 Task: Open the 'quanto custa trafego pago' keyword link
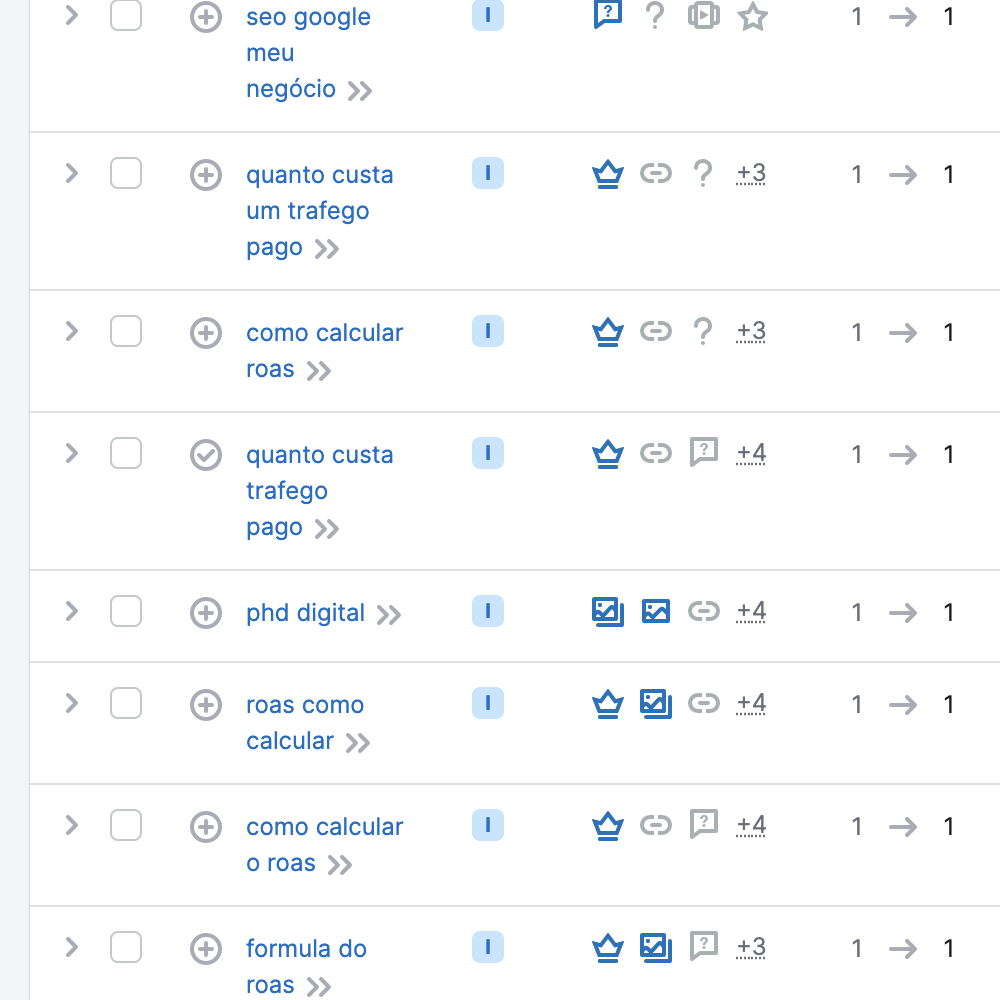tap(320, 490)
